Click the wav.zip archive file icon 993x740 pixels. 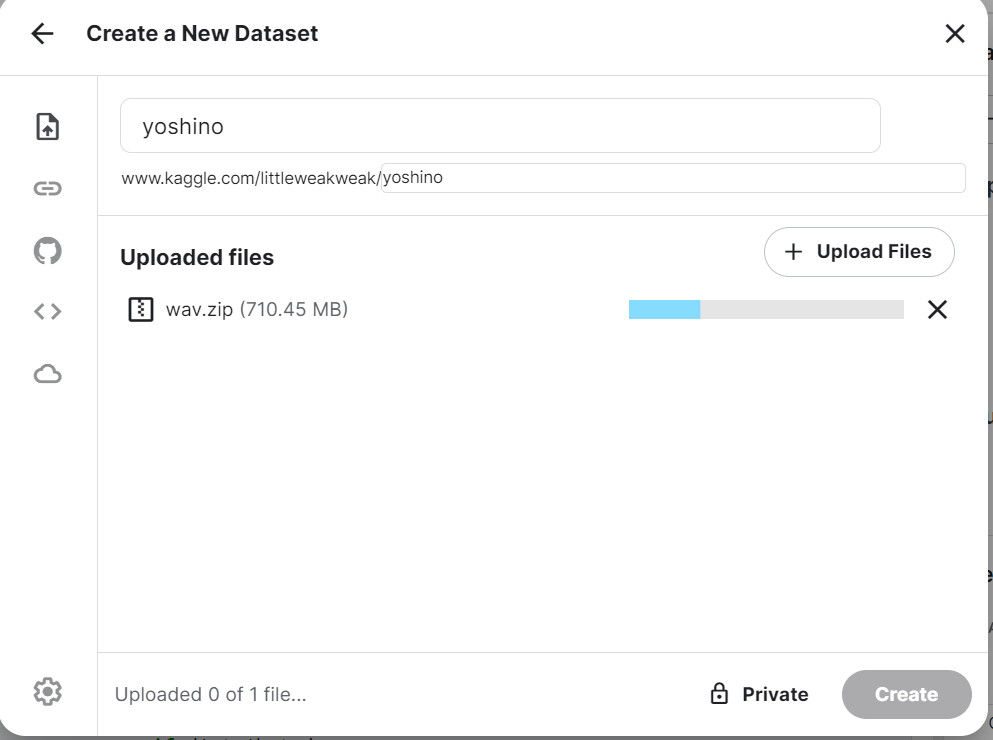[x=141, y=309]
